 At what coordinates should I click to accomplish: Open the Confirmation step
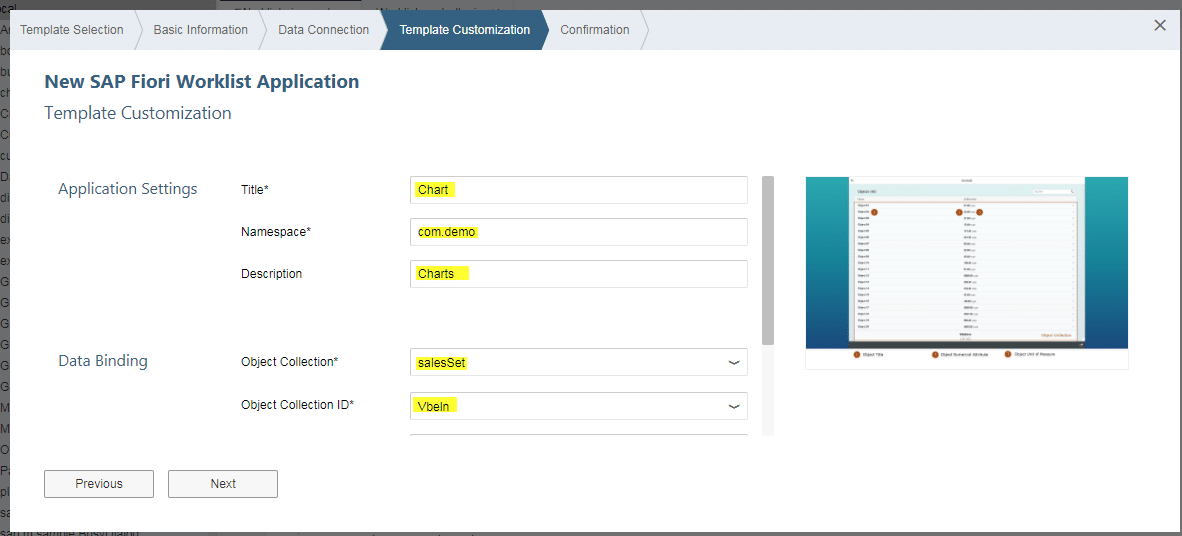click(x=594, y=30)
